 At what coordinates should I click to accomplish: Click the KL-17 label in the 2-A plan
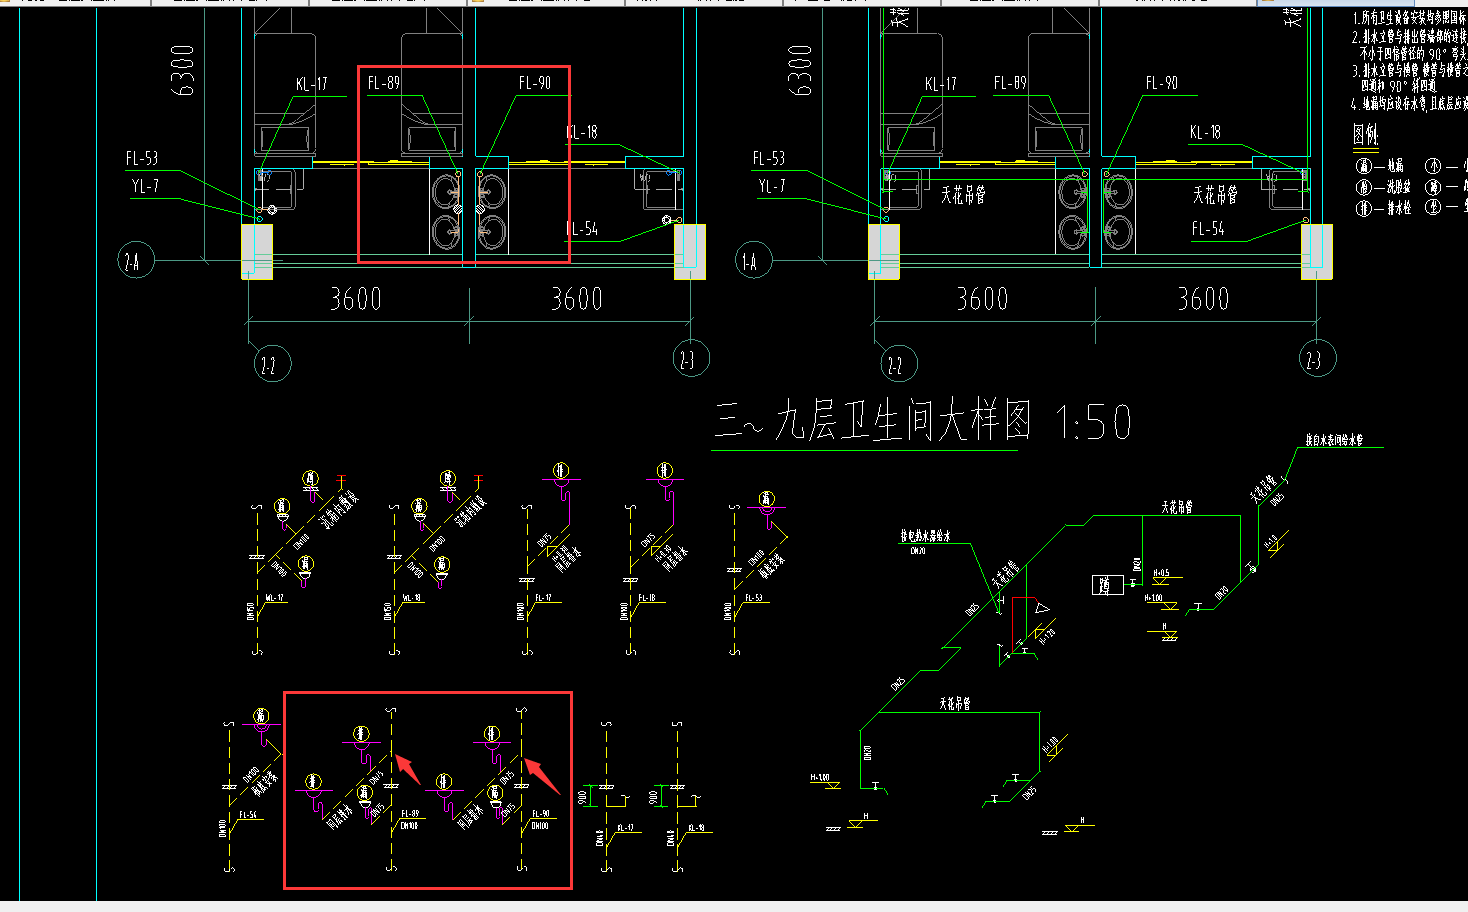311,84
